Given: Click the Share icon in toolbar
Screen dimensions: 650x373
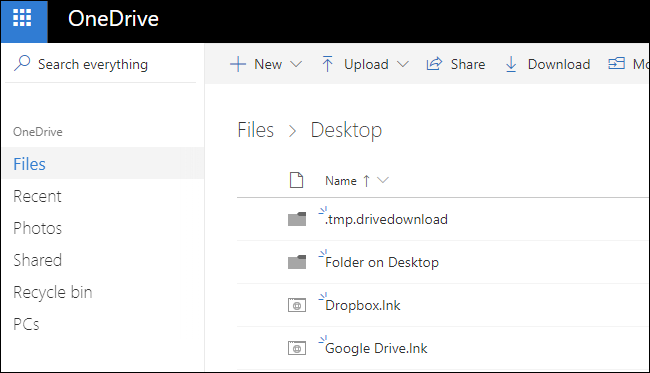Looking at the screenshot, I should 434,64.
